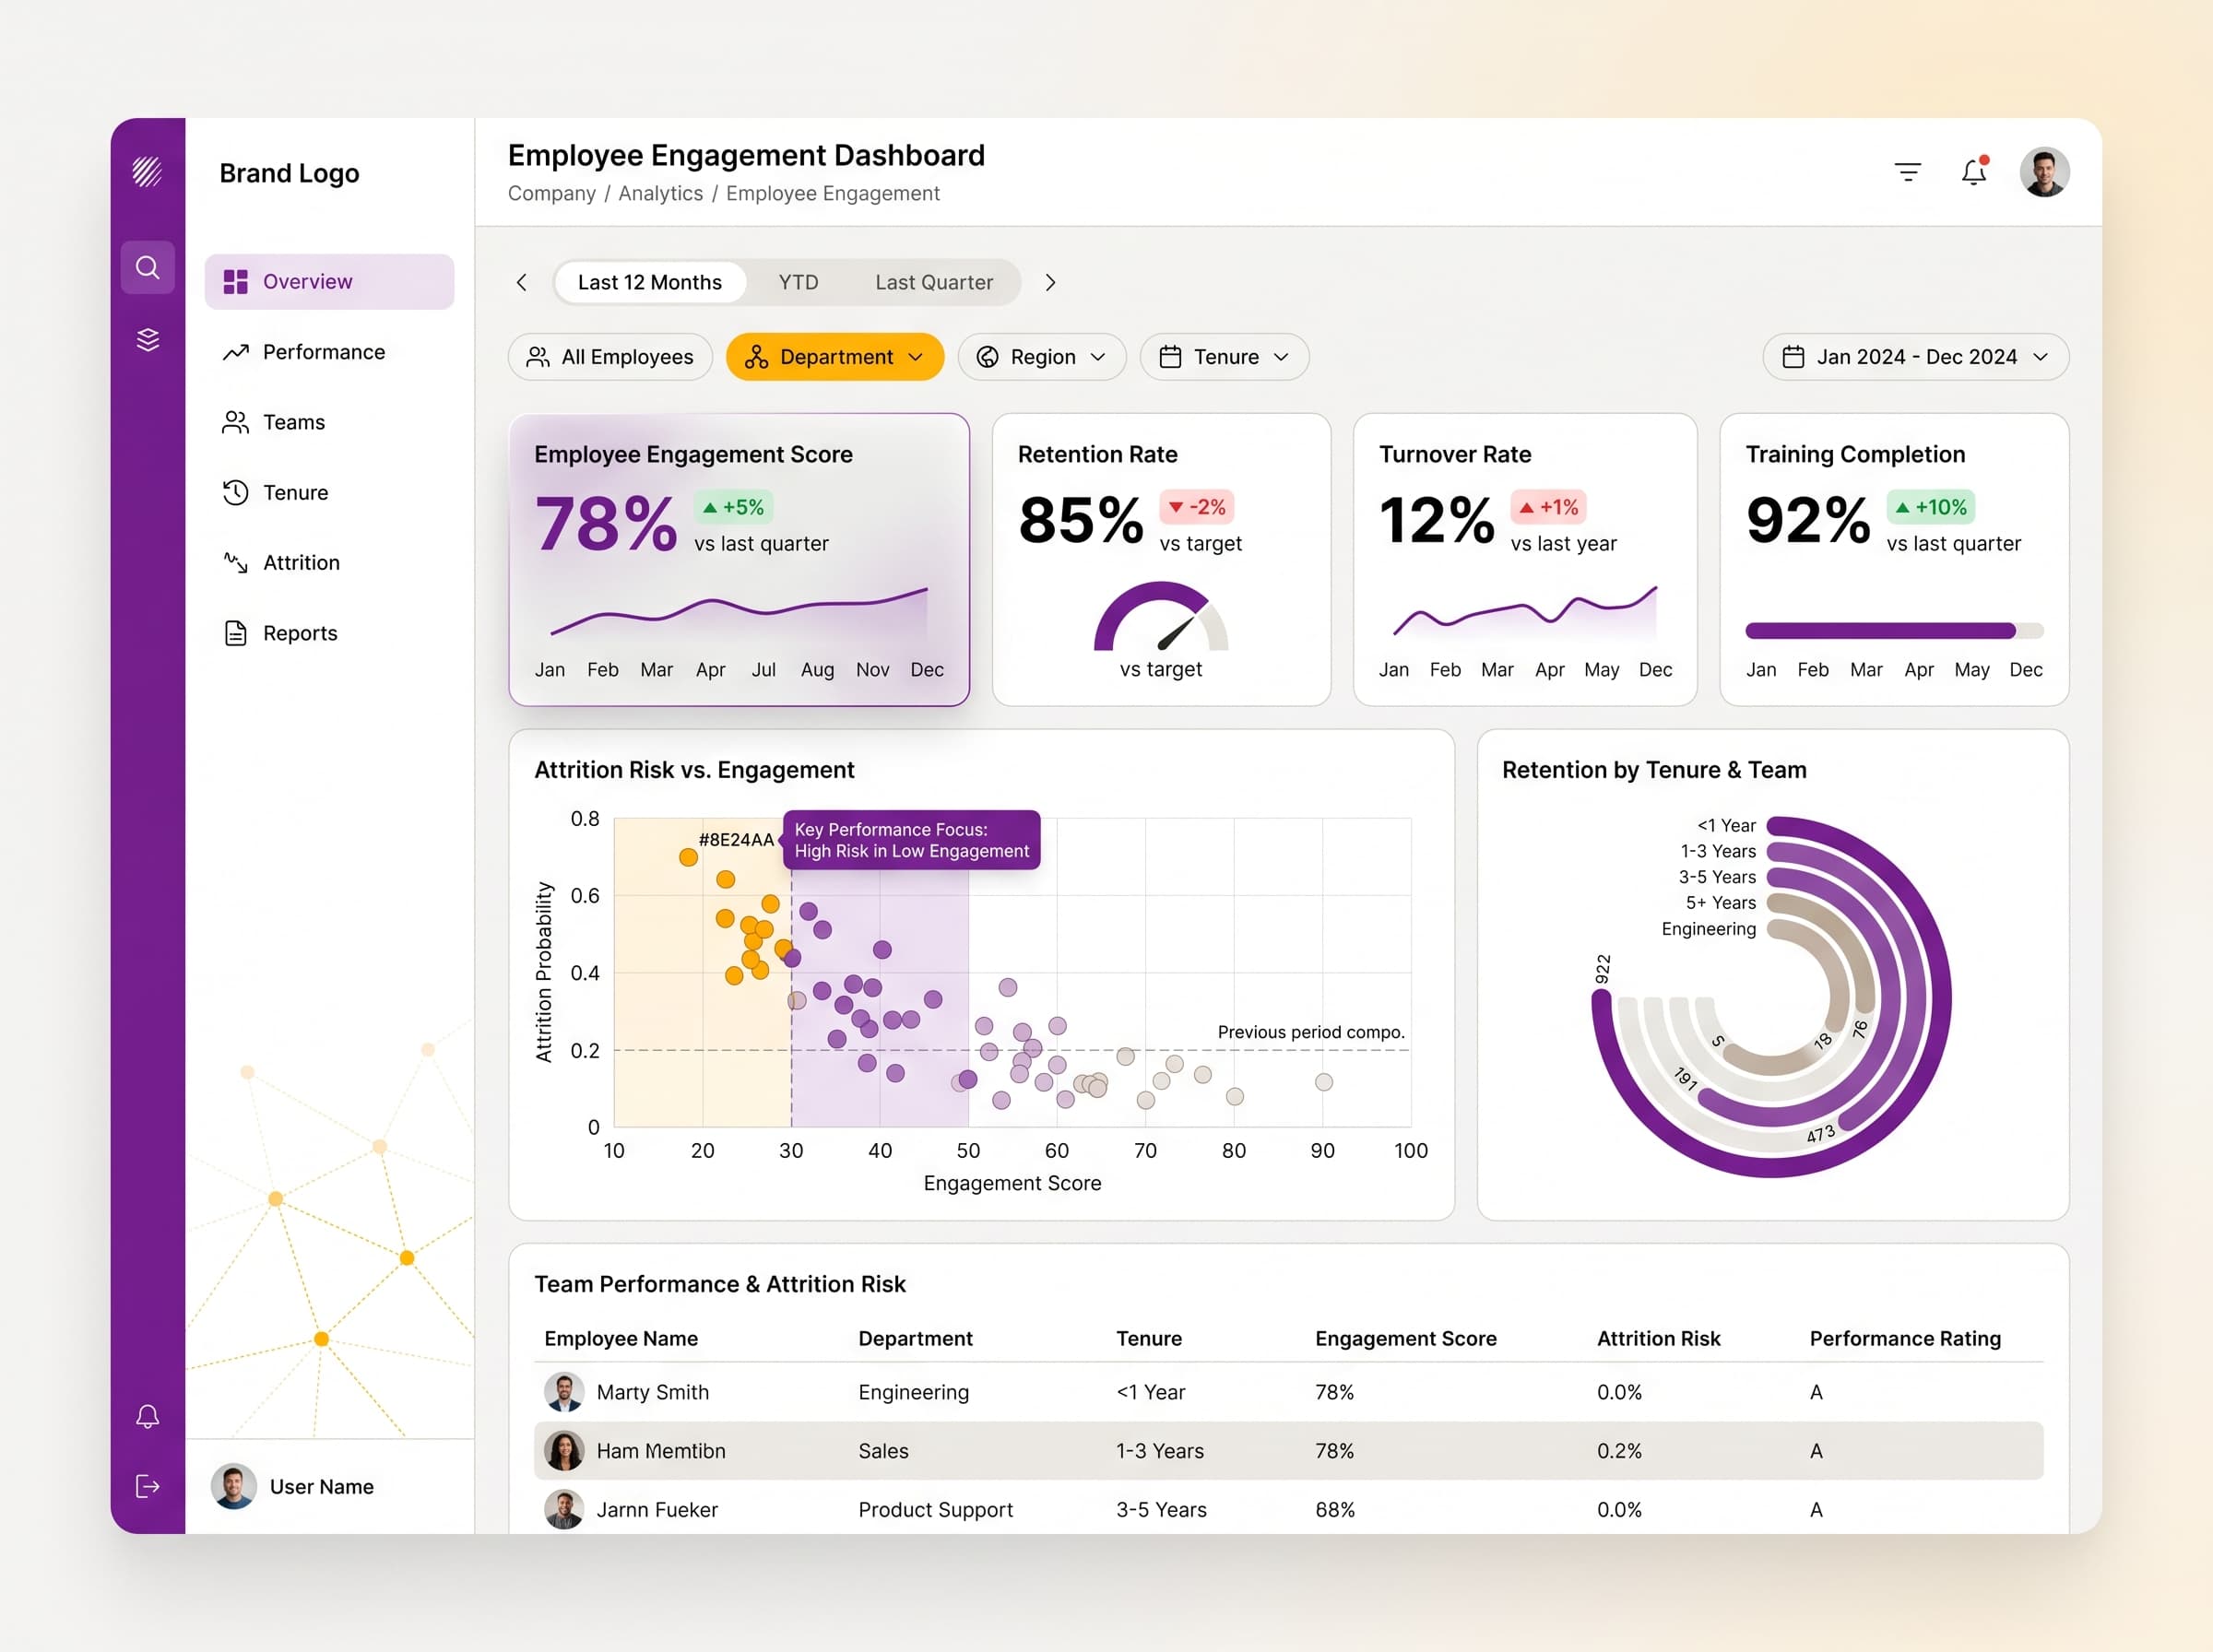2213x1652 pixels.
Task: Click the brand logo icon in the purple sidebar
Action: pos(147,171)
